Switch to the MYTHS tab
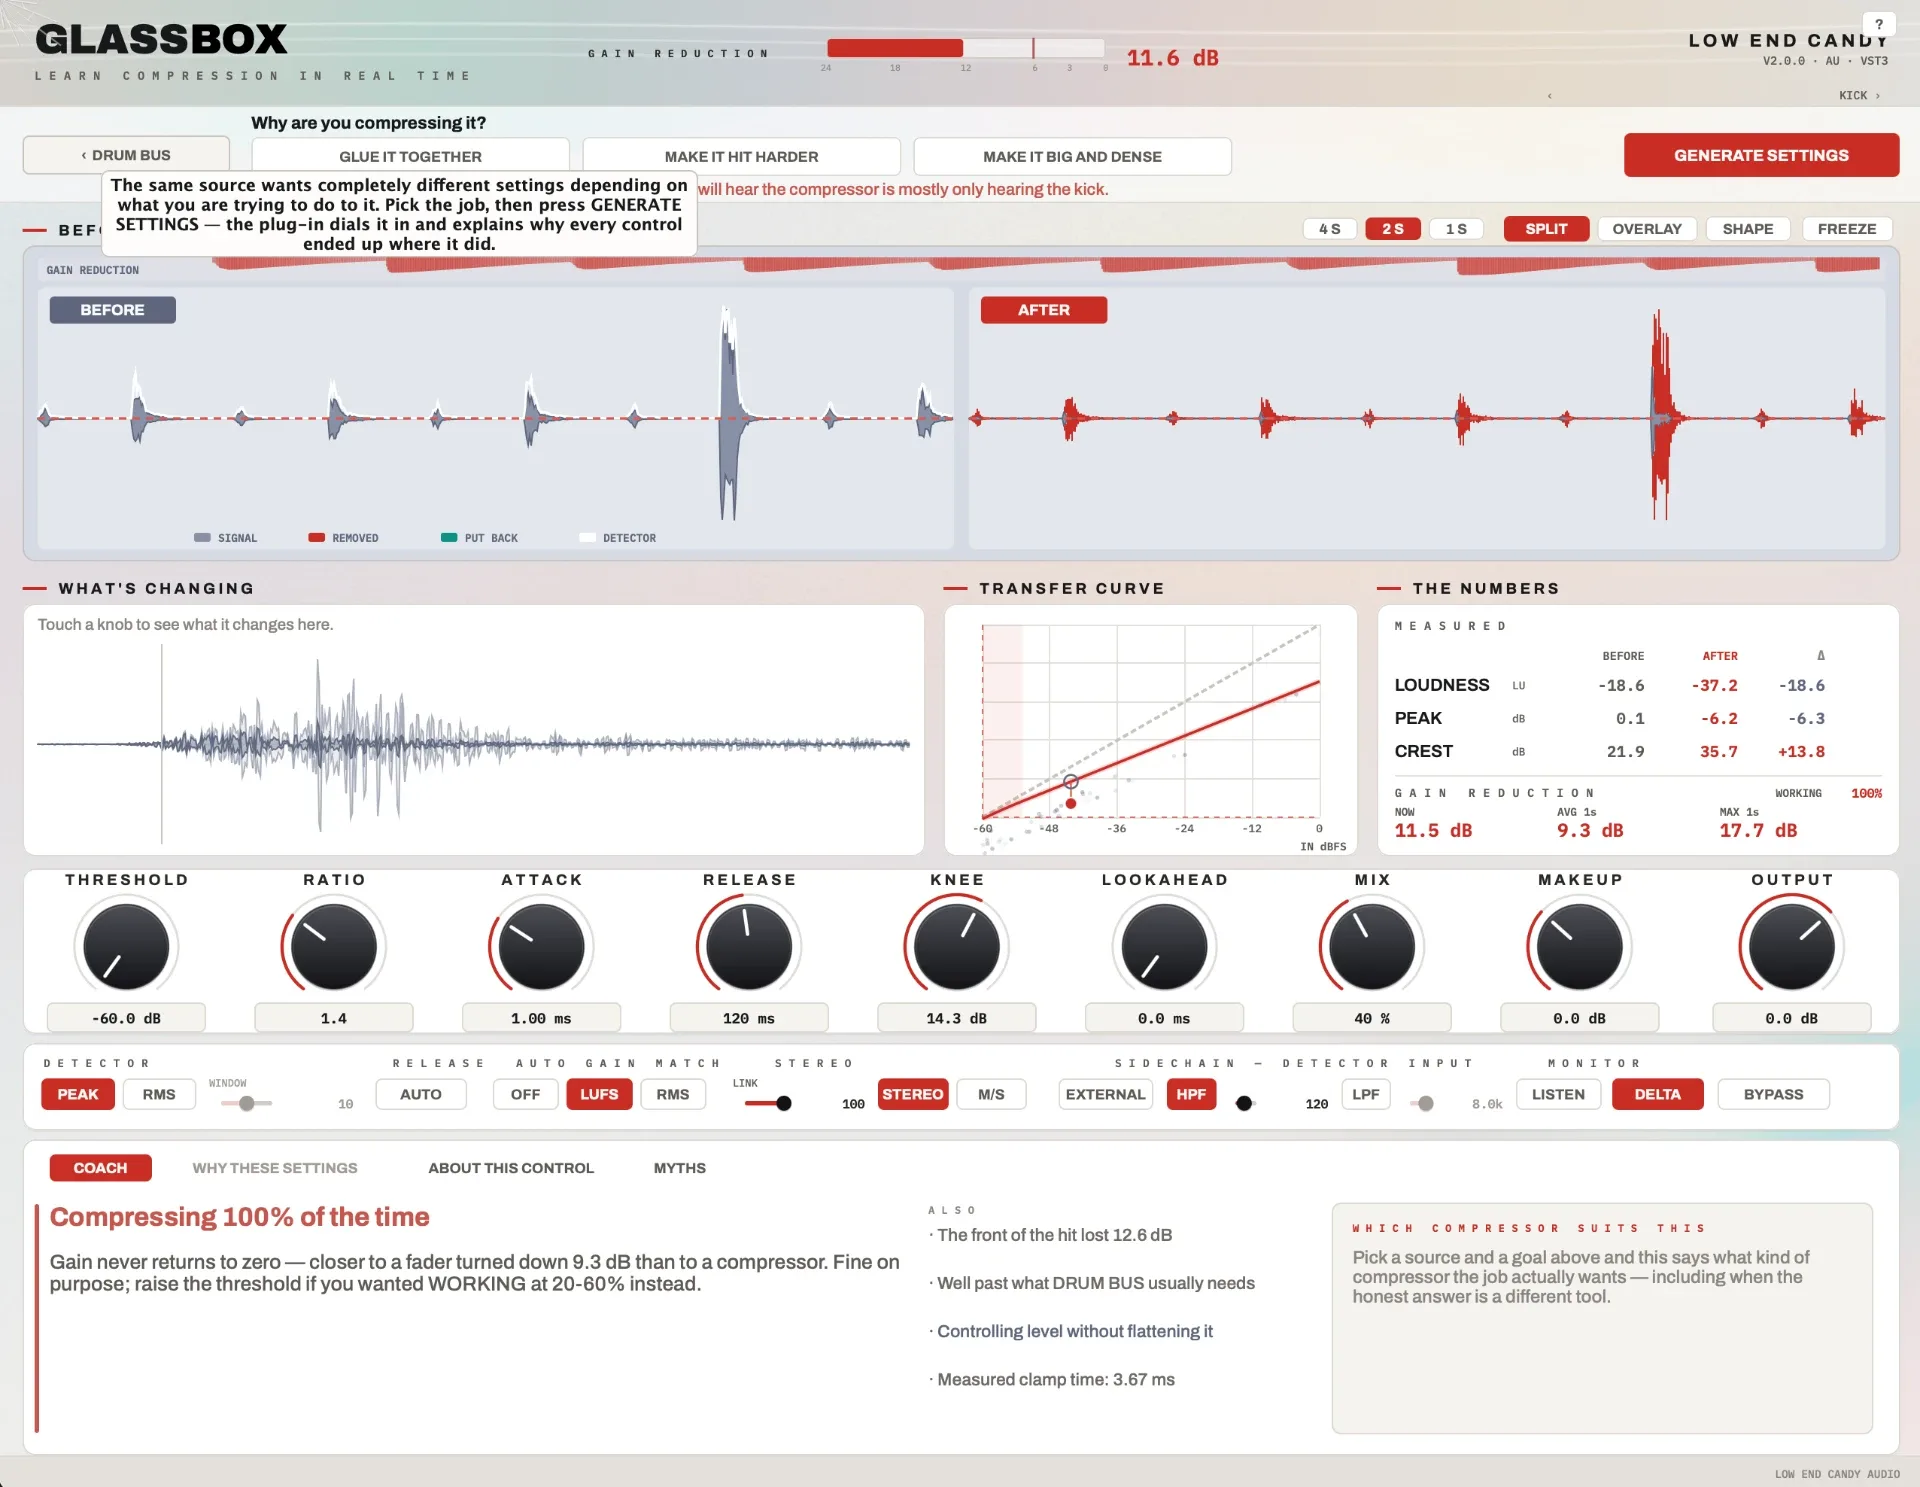 680,1168
